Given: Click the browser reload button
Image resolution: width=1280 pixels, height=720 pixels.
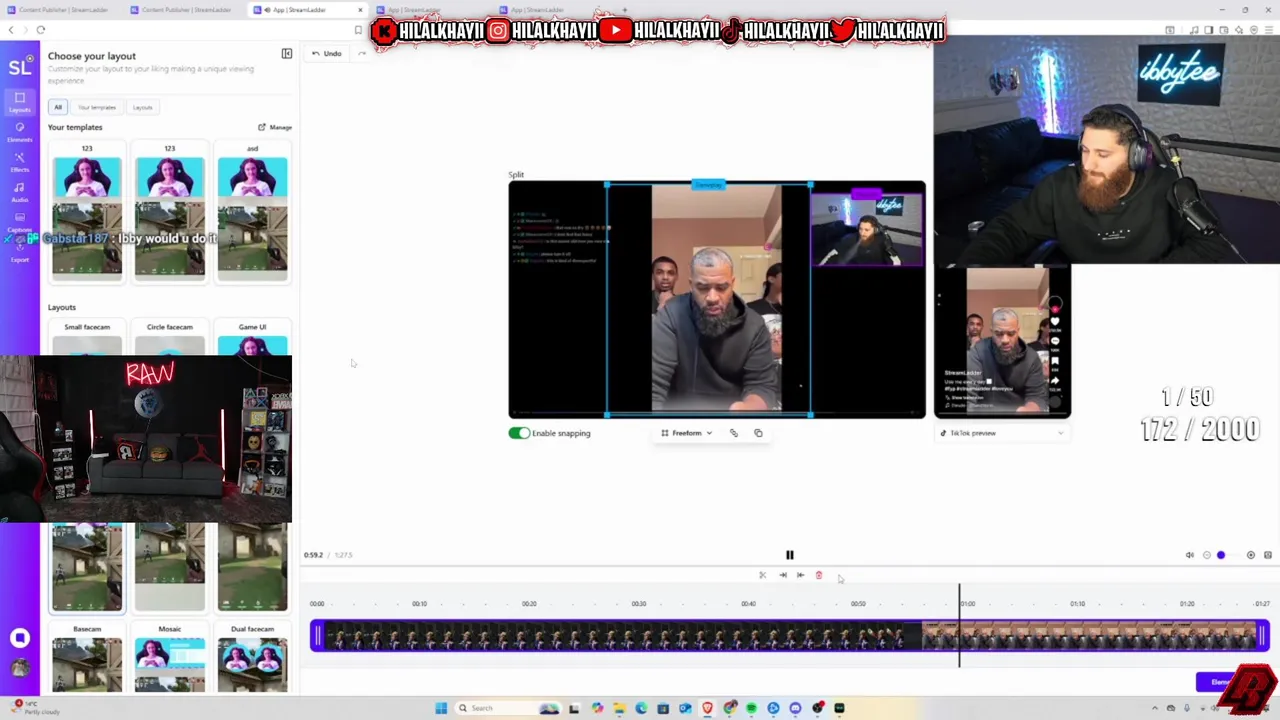Looking at the screenshot, I should click(x=41, y=30).
